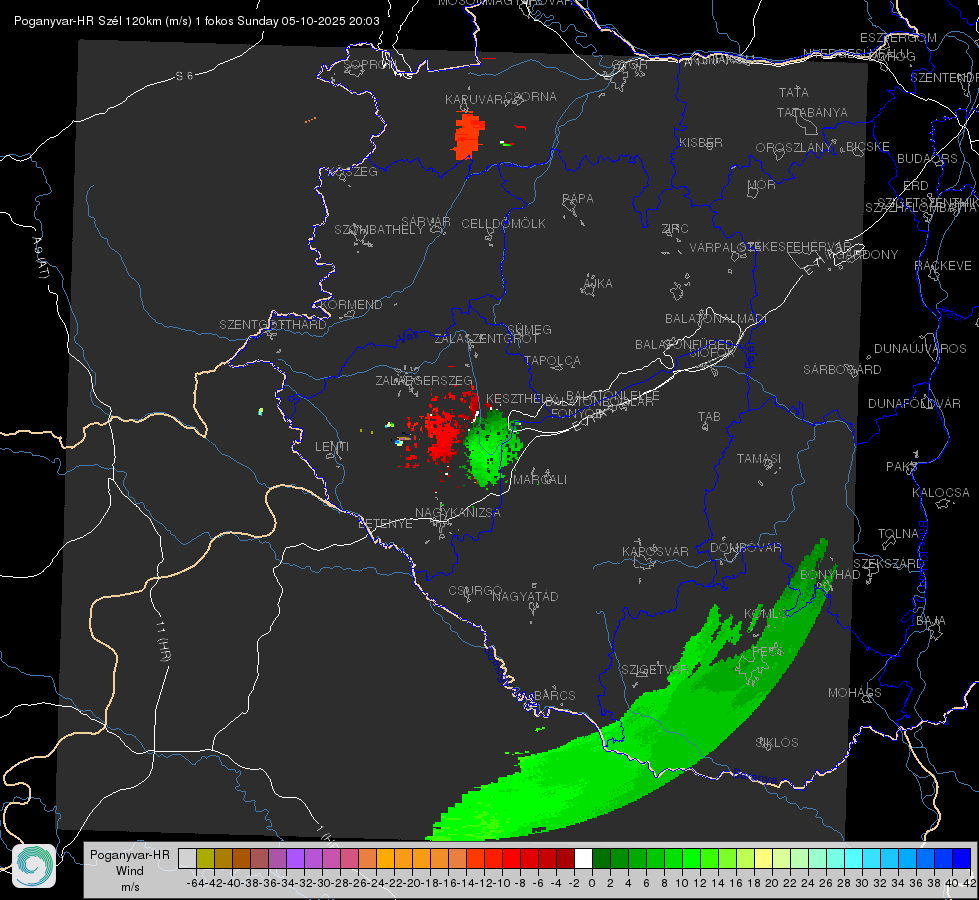Viewport: 979px width, 900px height.
Task: Click the LETENYE city label
Action: pos(385,523)
